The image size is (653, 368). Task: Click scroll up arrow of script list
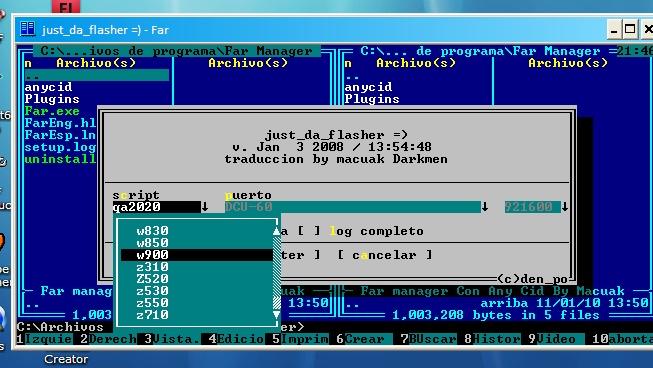coord(277,231)
